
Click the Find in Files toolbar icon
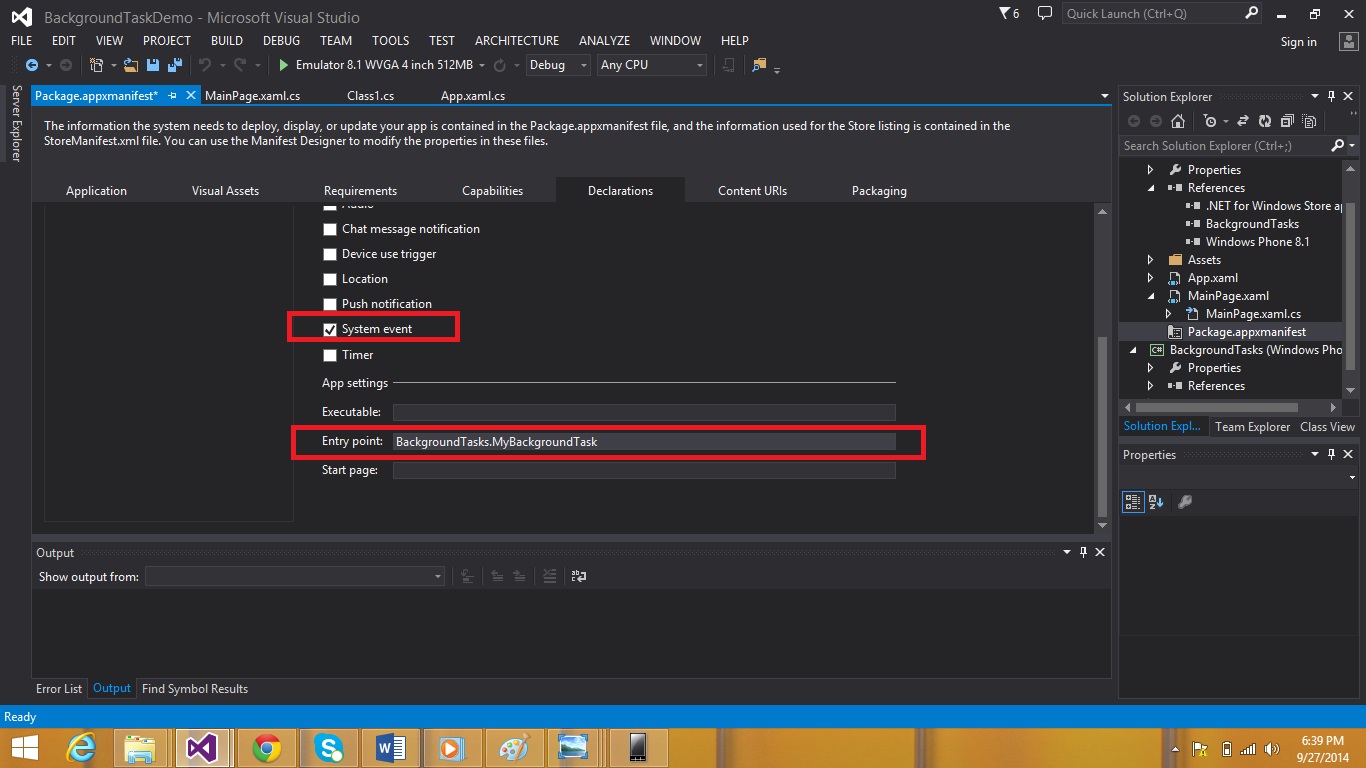coord(759,65)
